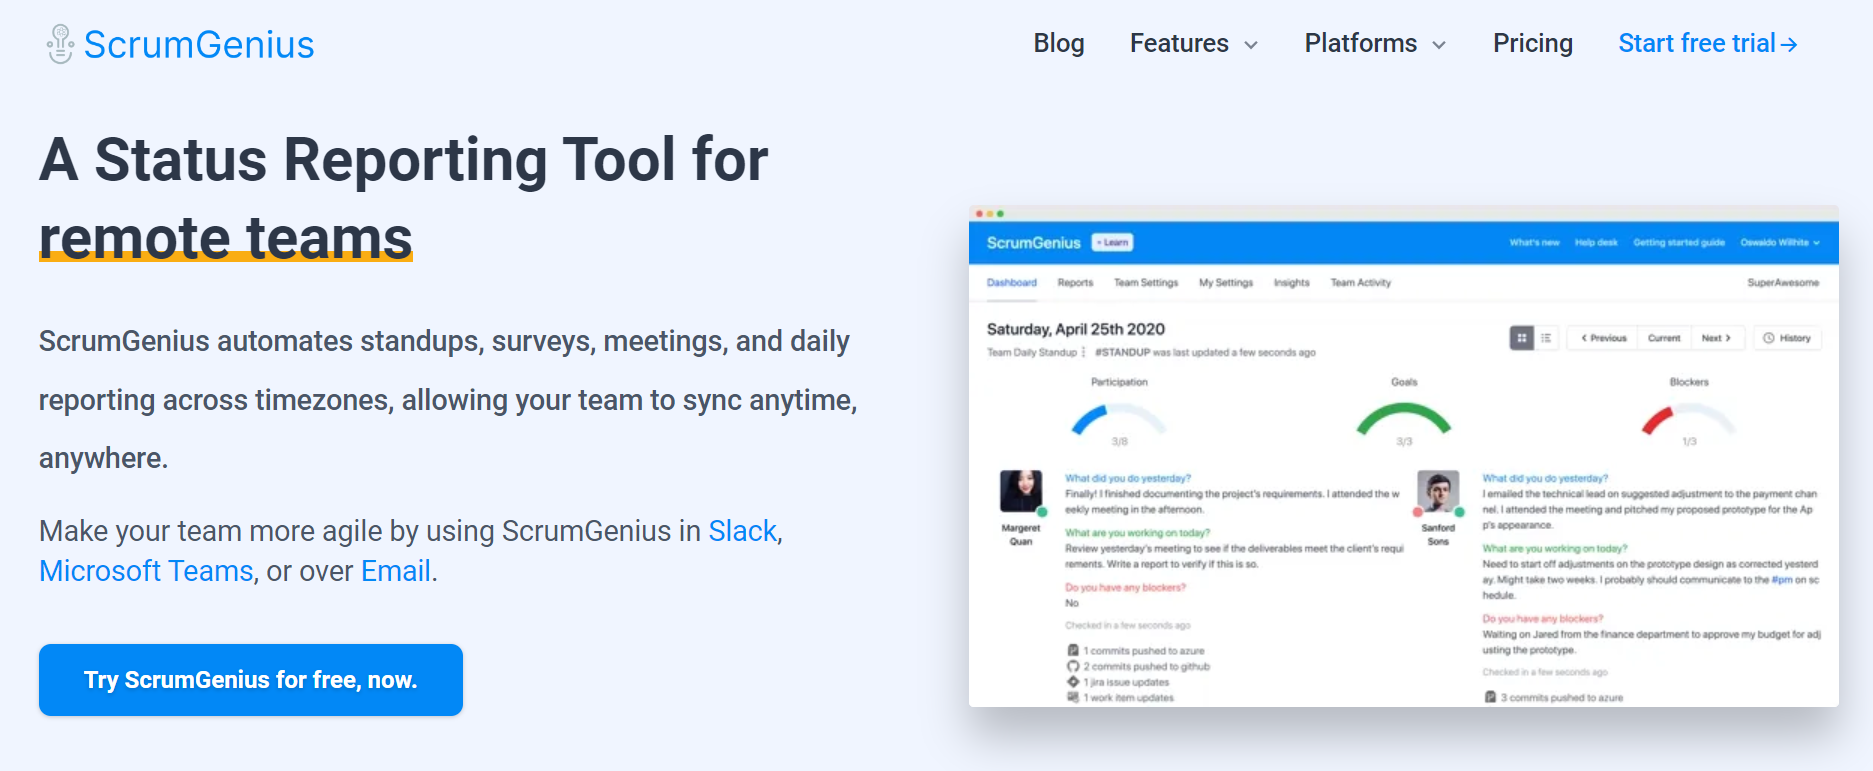Viewport: 1873px width, 771px height.
Task: Click the green Goals gauge 3/3
Action: (x=1404, y=422)
